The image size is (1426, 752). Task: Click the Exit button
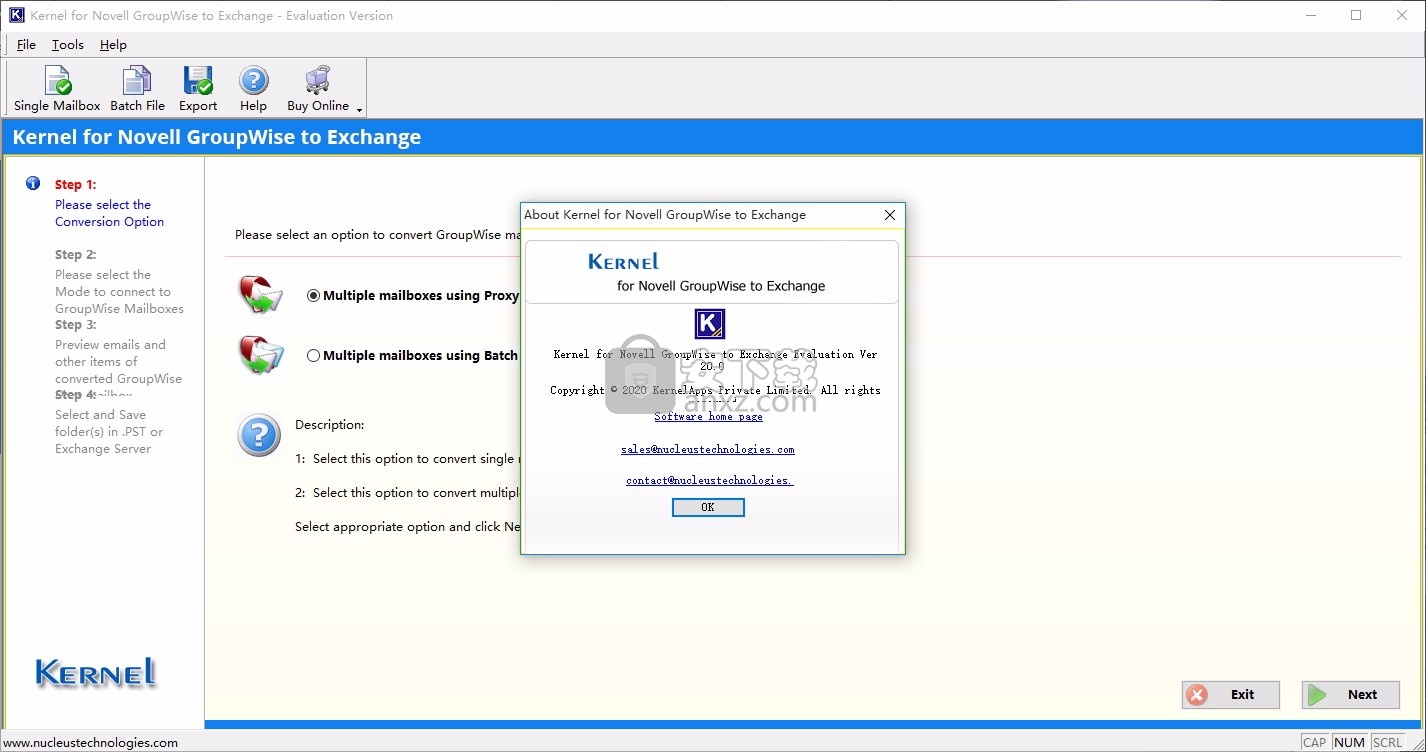coord(1231,695)
